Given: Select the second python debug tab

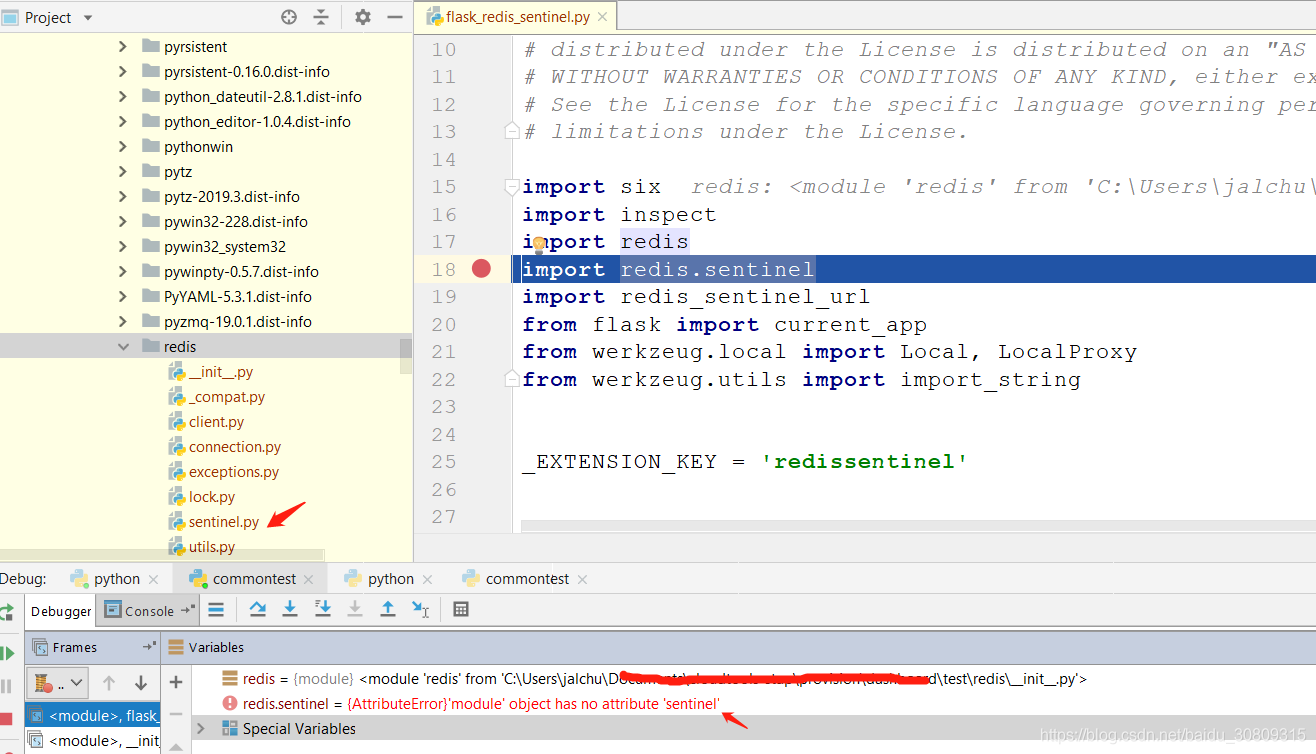Looking at the screenshot, I should 390,579.
